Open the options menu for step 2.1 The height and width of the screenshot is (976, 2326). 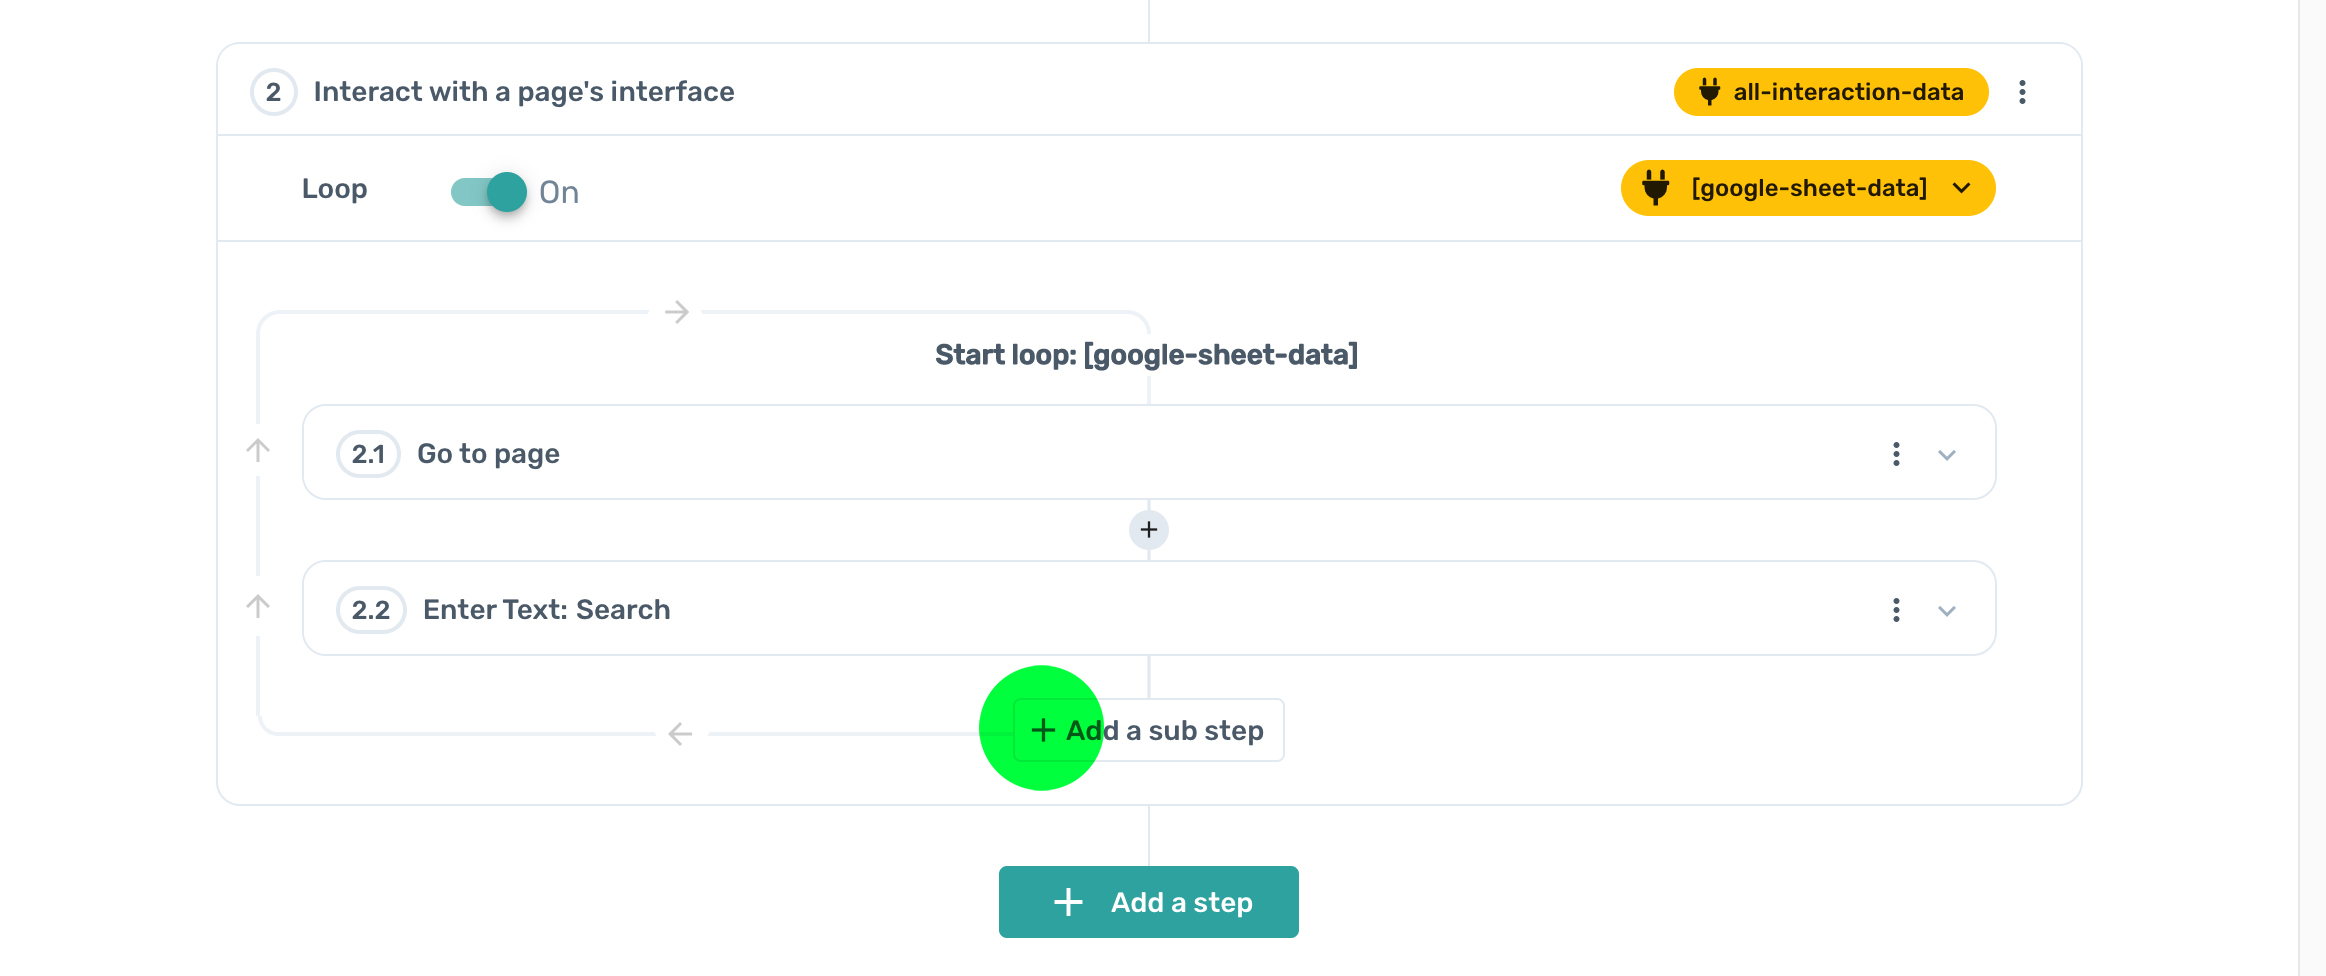1895,455
